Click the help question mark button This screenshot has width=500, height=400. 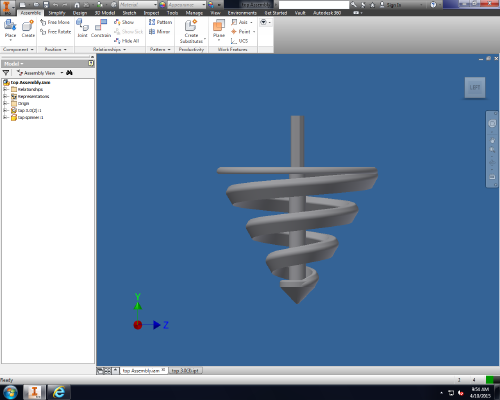433,5
